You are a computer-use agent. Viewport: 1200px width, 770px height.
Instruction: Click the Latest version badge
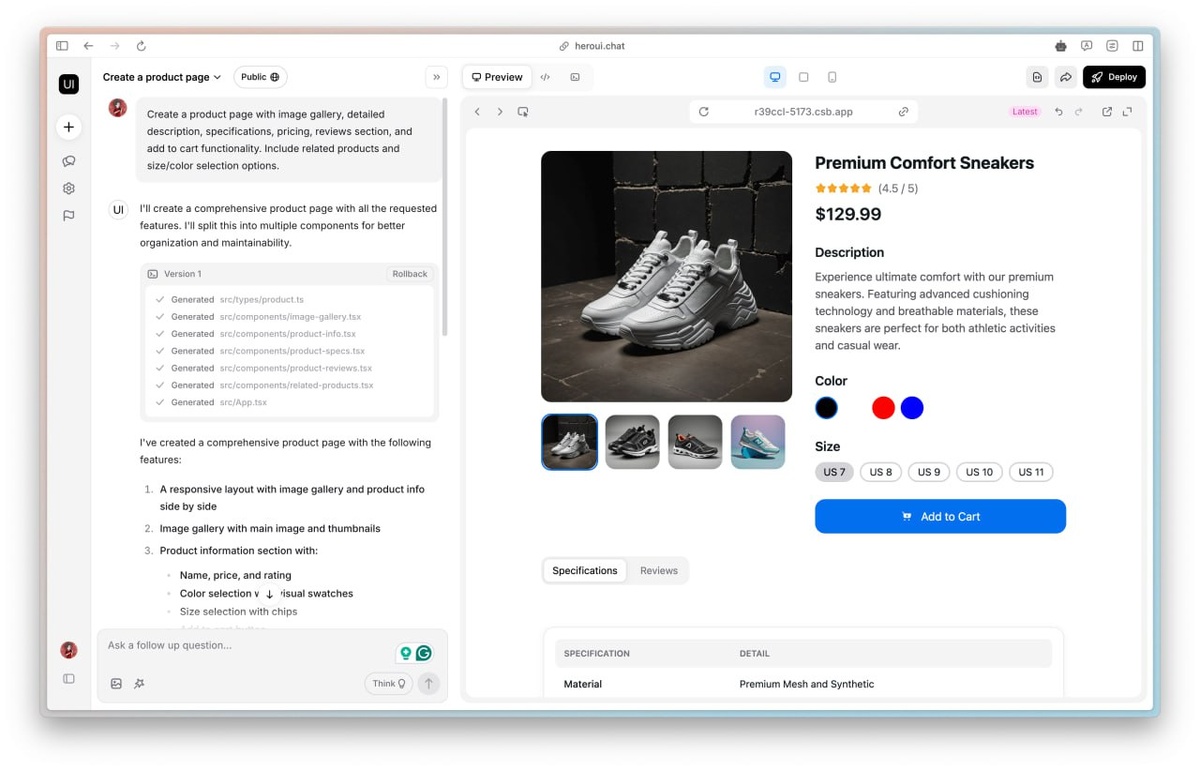point(1025,112)
